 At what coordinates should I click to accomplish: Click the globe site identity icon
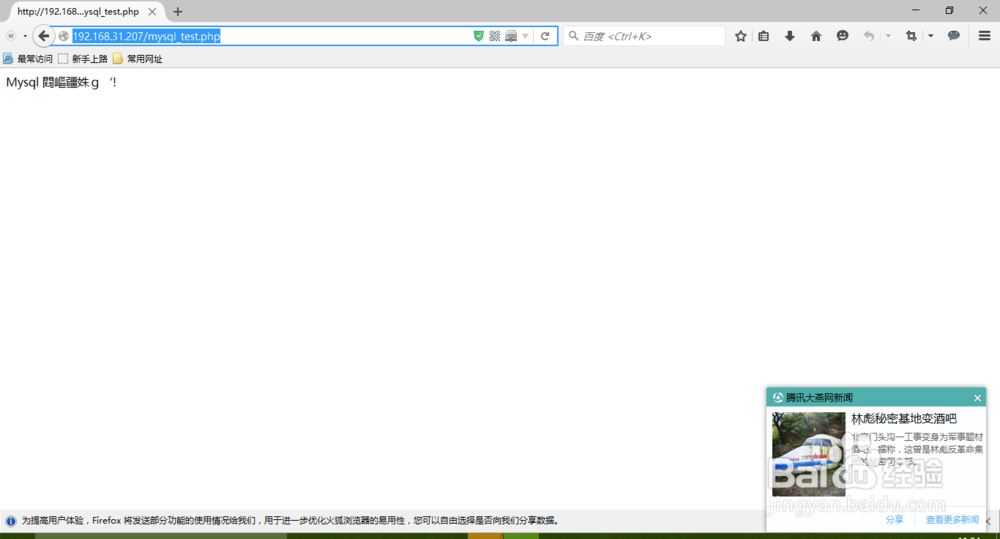tap(63, 36)
